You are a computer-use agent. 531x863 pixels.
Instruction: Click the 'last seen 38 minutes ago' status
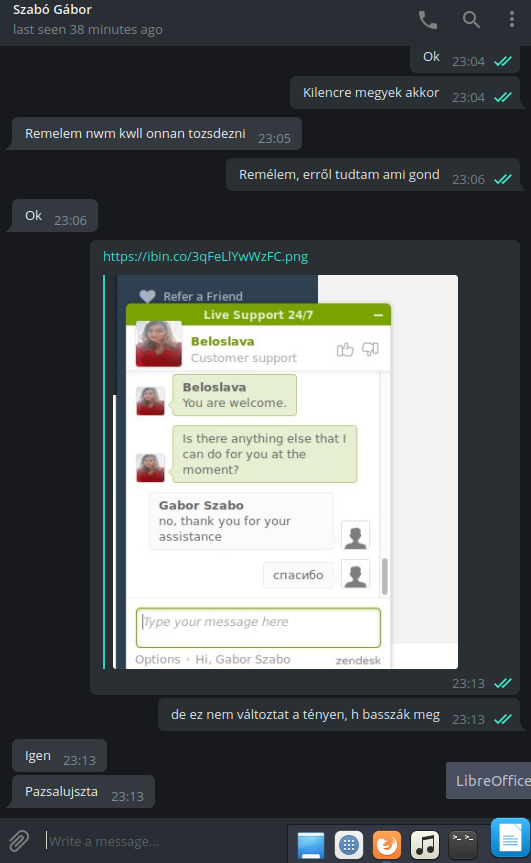[87, 29]
